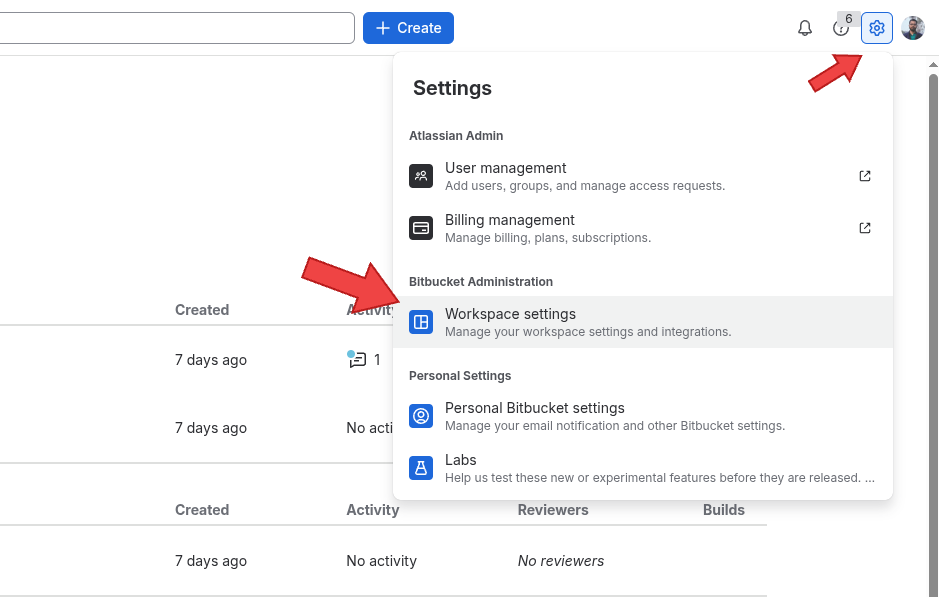
Task: Click external link icon beside User management
Action: [x=865, y=176]
